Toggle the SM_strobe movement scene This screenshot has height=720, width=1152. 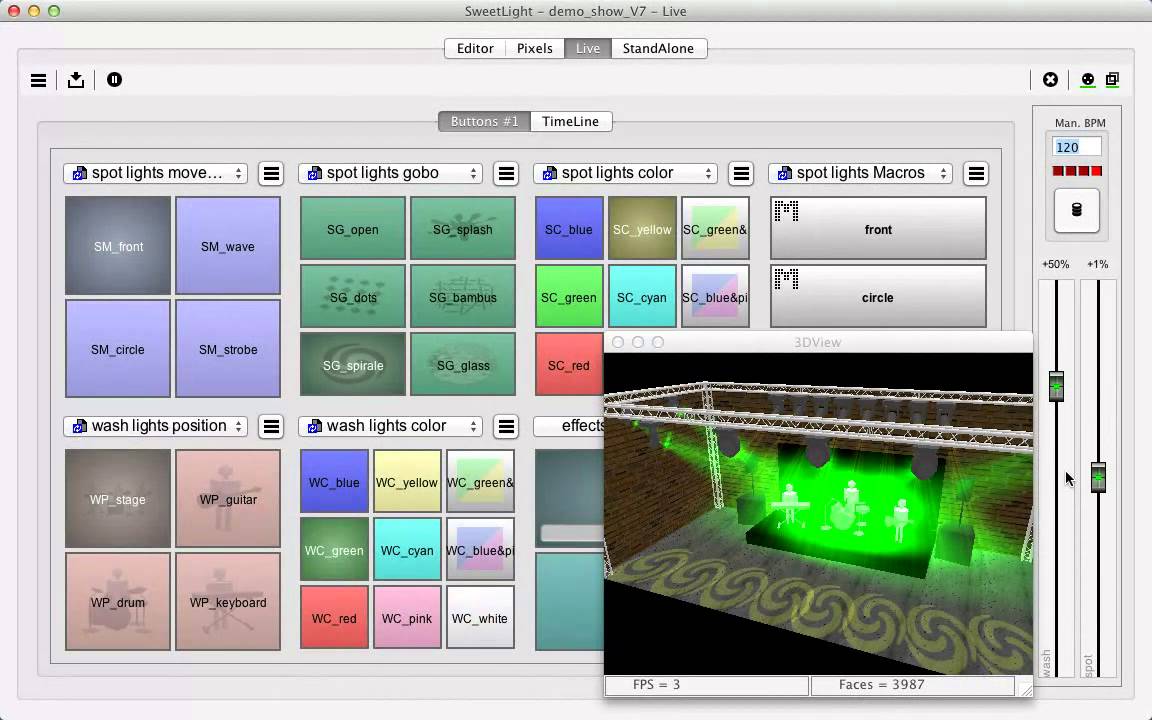(228, 348)
